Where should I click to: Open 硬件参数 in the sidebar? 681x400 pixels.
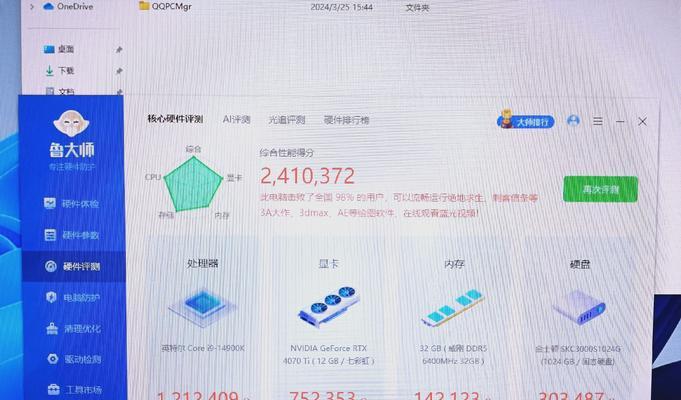coord(72,235)
